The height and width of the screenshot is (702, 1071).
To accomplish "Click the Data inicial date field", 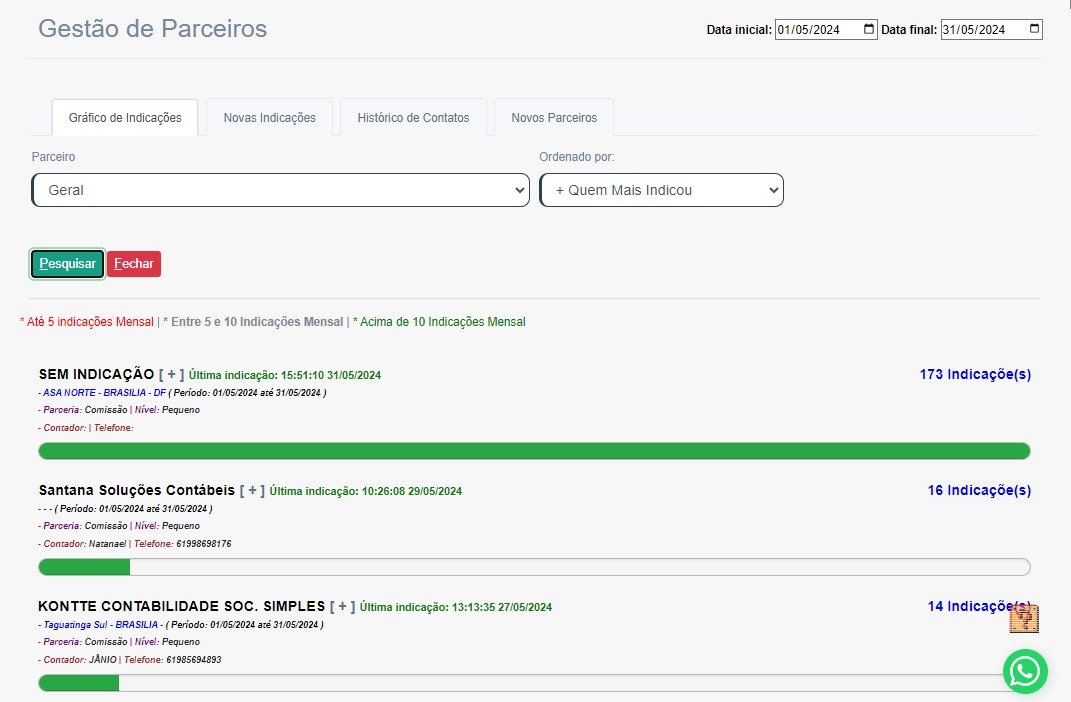I will [815, 30].
